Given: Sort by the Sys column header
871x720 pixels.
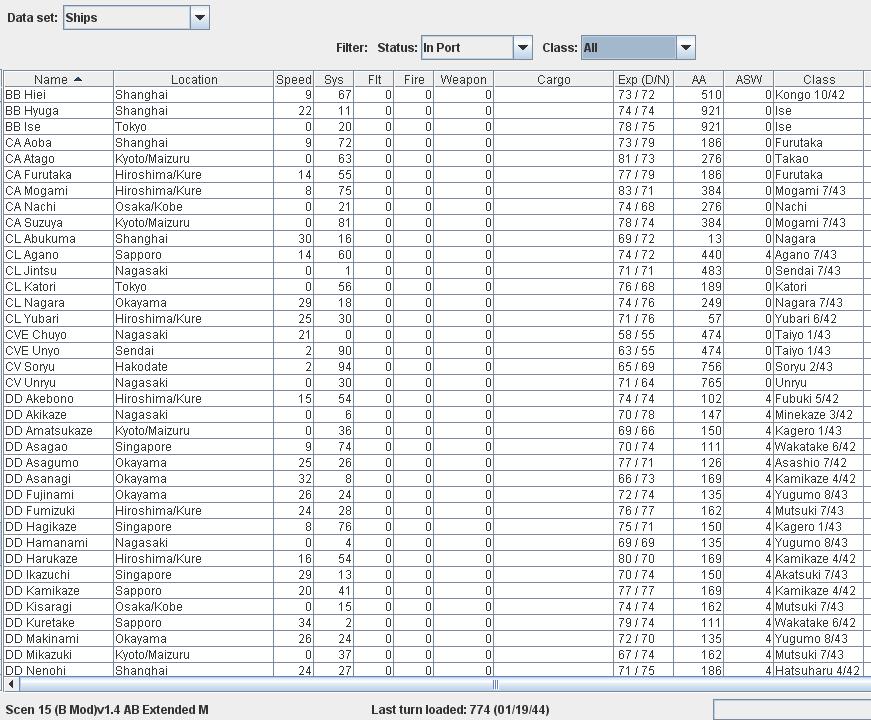Looking at the screenshot, I should [334, 79].
